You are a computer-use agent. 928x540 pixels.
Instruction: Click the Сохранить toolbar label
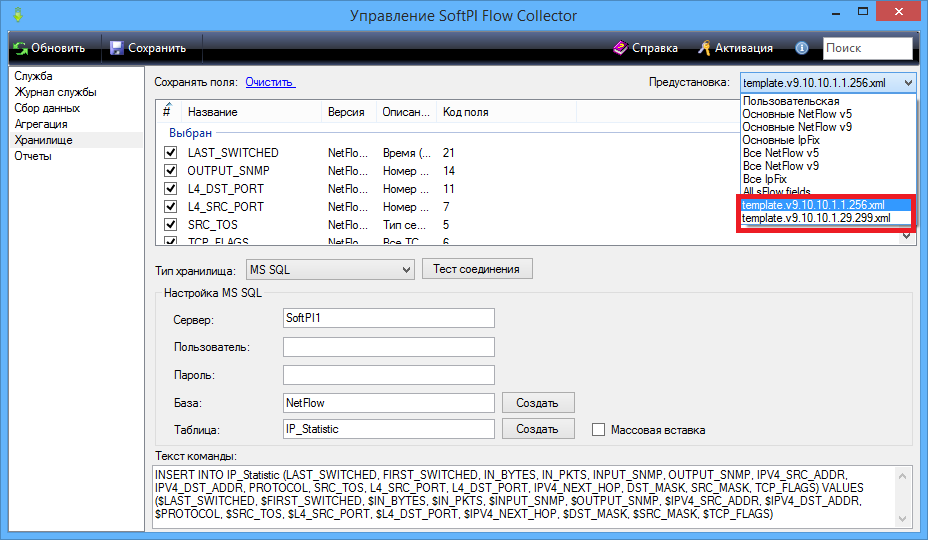pos(157,48)
